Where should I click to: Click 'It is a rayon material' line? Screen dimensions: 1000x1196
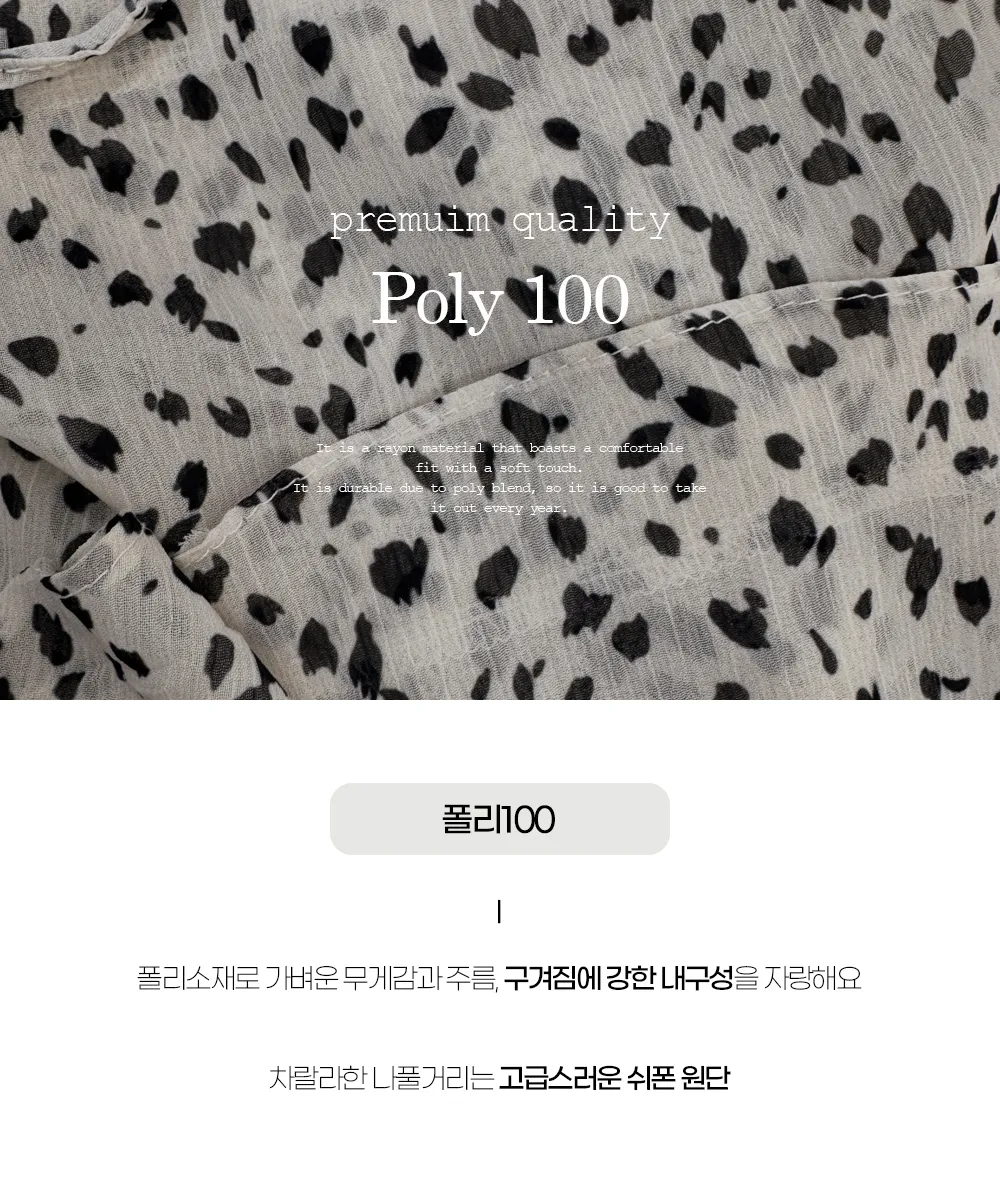coord(500,448)
